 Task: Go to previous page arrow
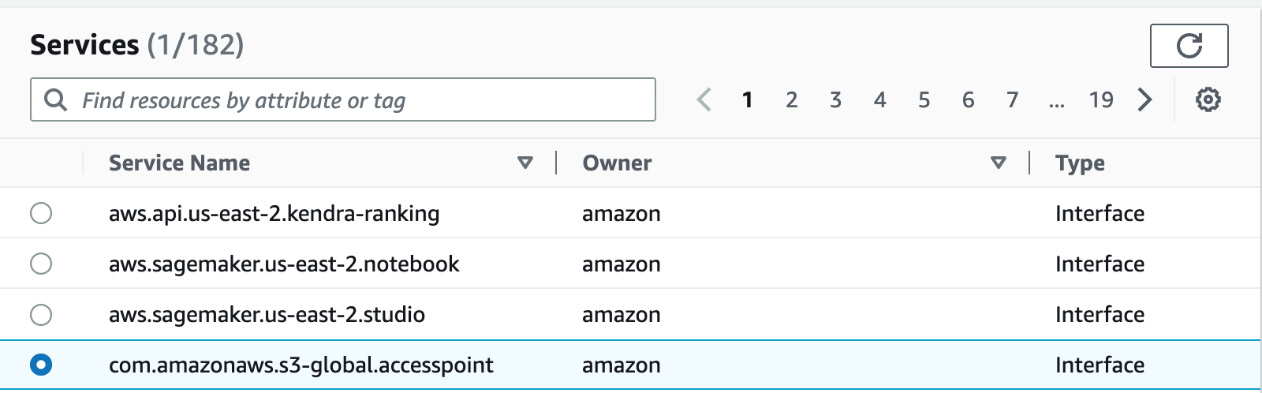(x=704, y=100)
